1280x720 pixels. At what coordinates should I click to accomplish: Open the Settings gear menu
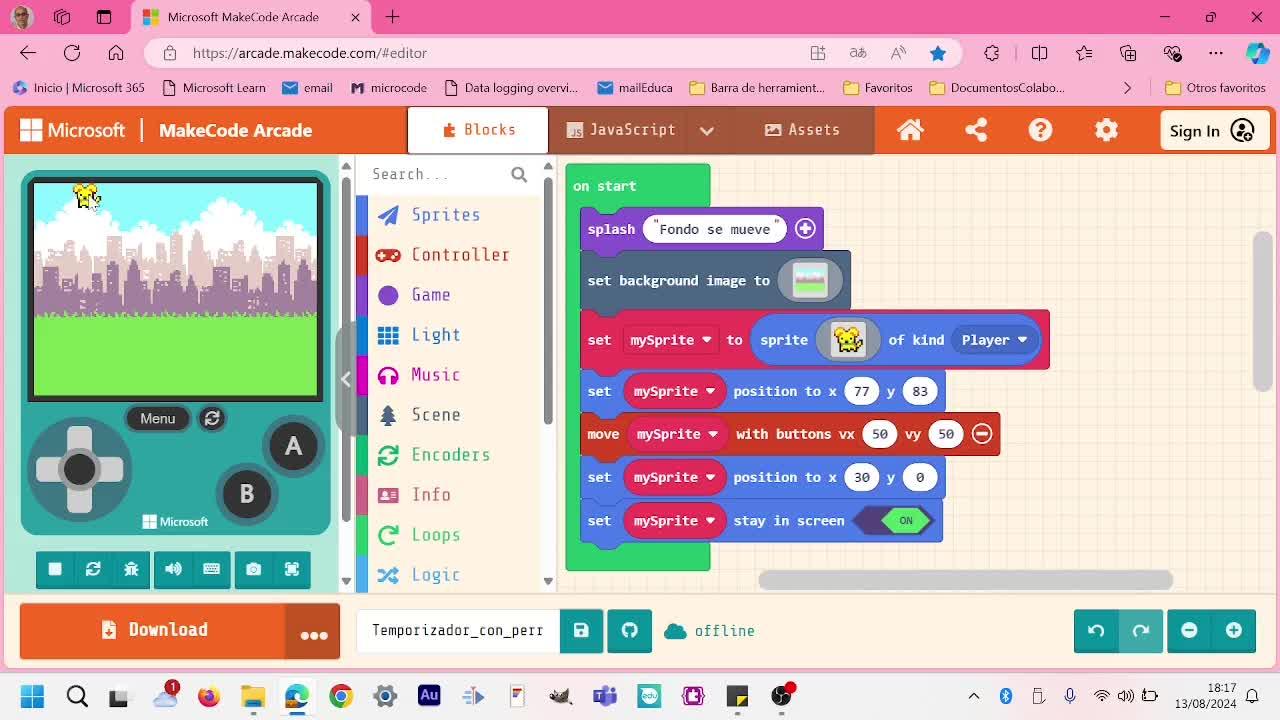(1106, 130)
